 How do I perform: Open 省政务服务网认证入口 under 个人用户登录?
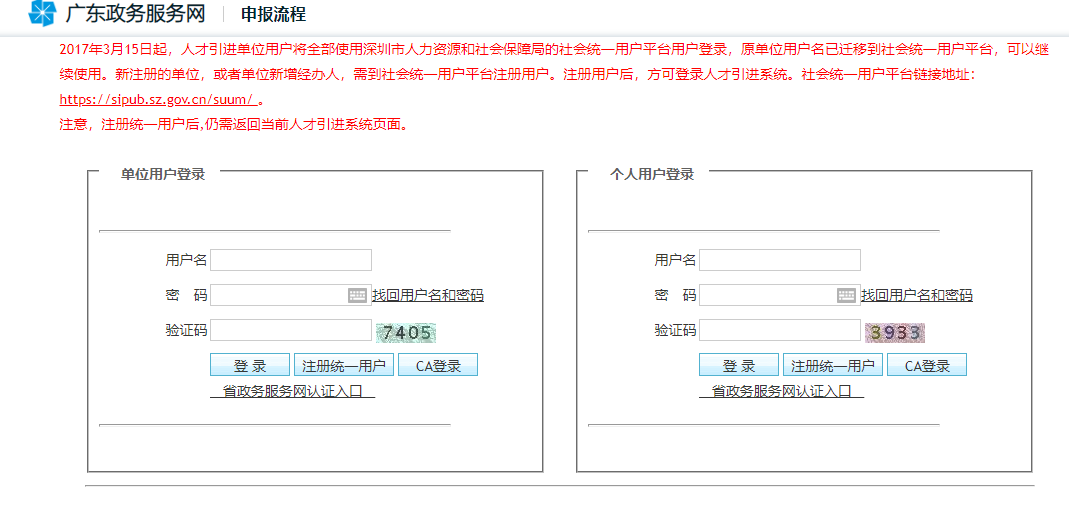pos(781,392)
